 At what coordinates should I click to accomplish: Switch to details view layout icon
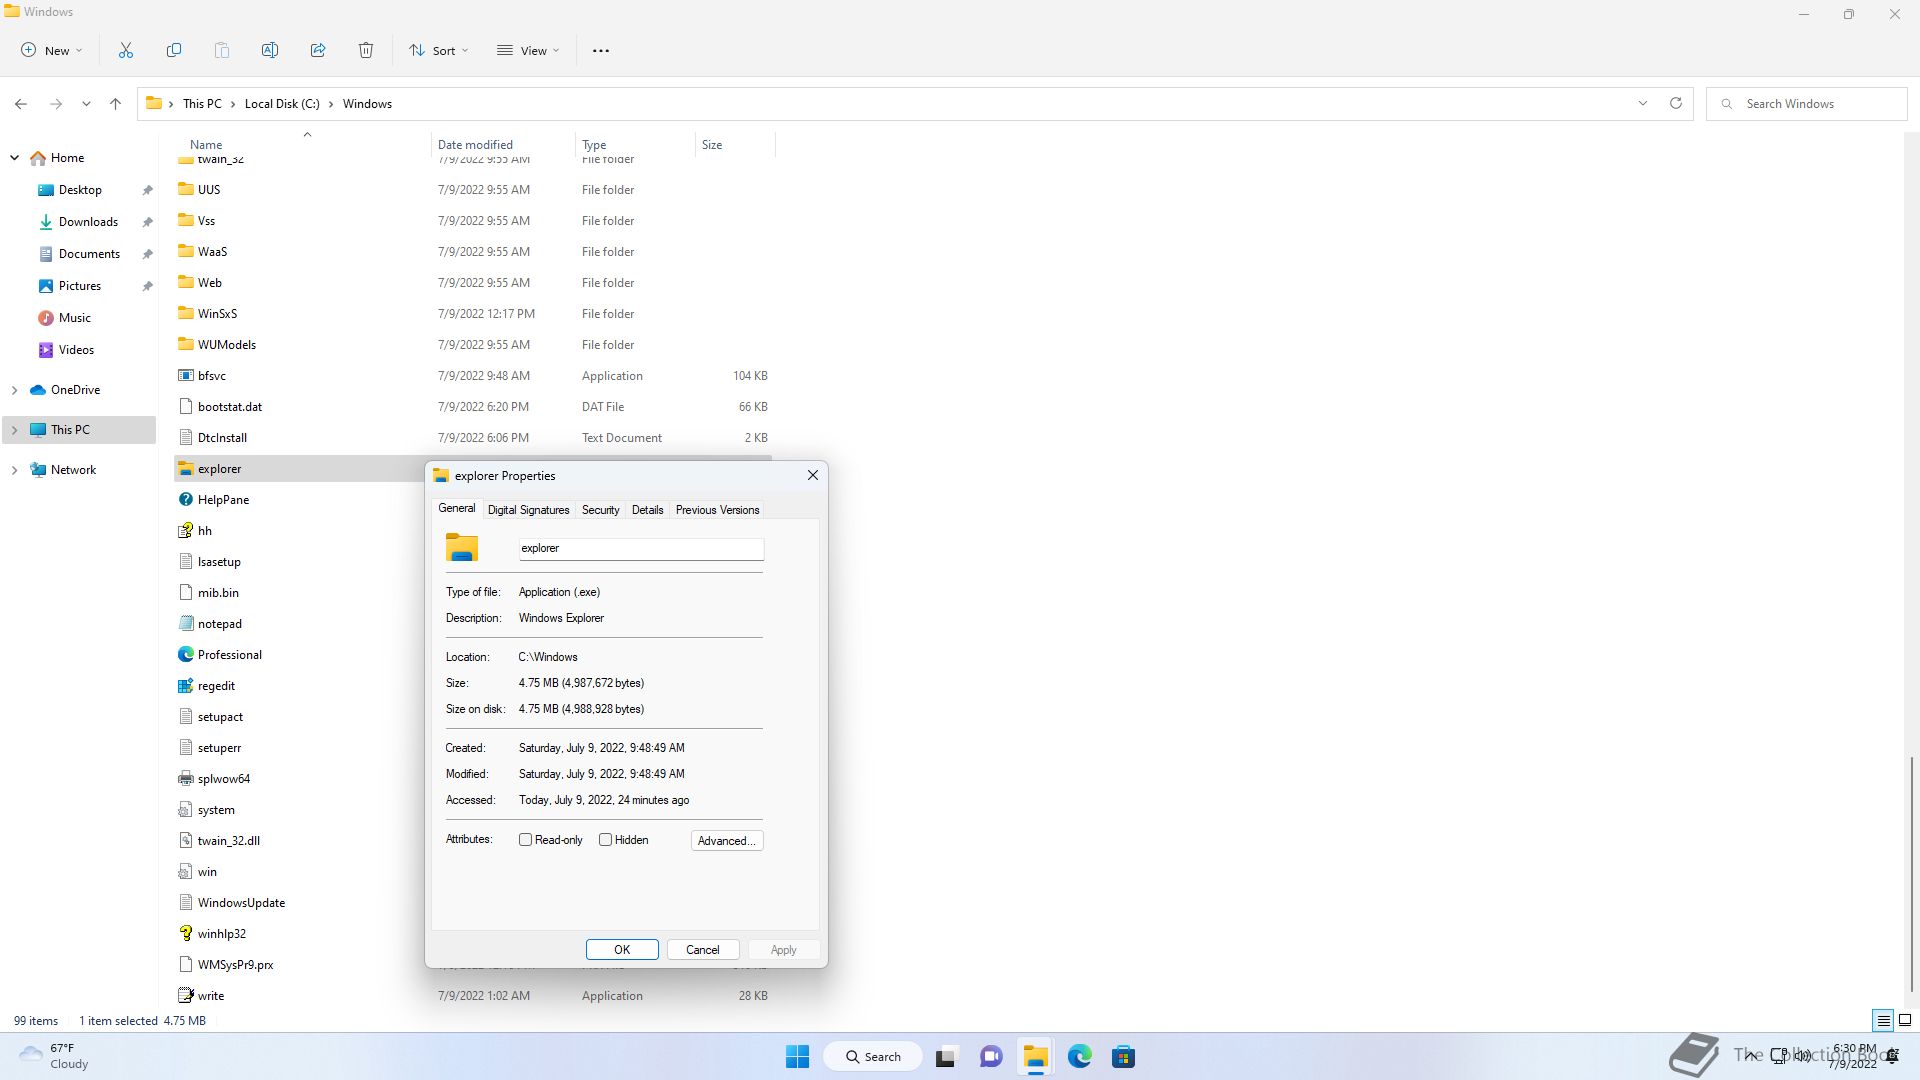click(1883, 1021)
